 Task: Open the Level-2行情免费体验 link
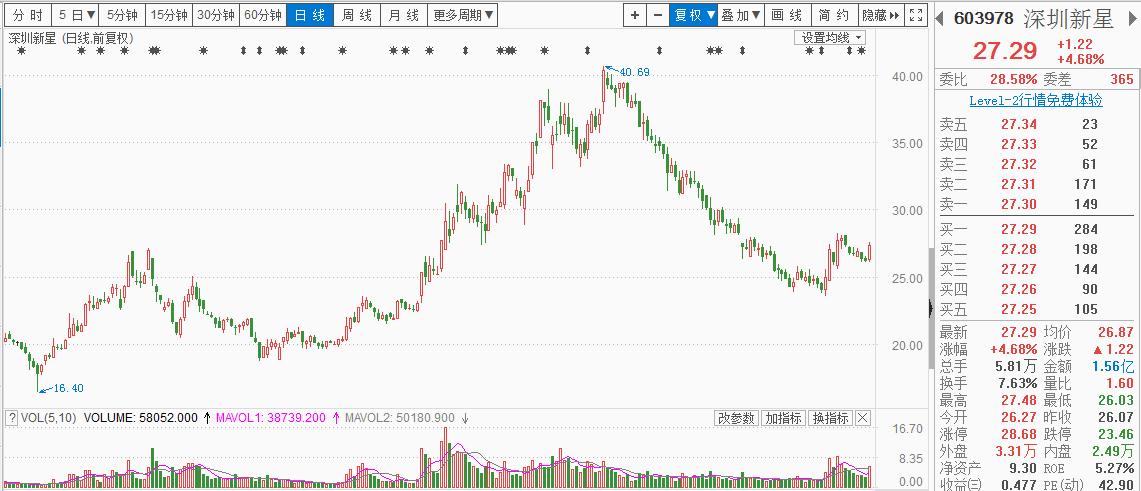[1036, 100]
